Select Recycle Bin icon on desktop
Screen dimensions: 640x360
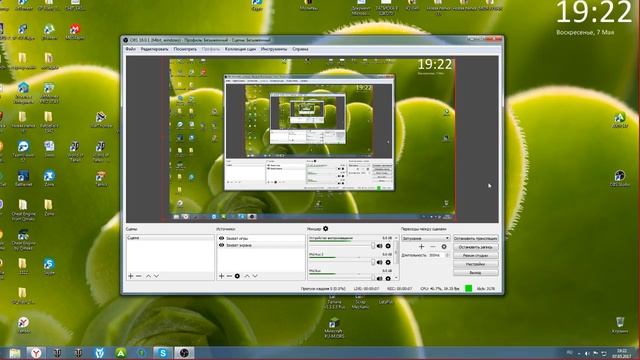pyautogui.click(x=620, y=325)
